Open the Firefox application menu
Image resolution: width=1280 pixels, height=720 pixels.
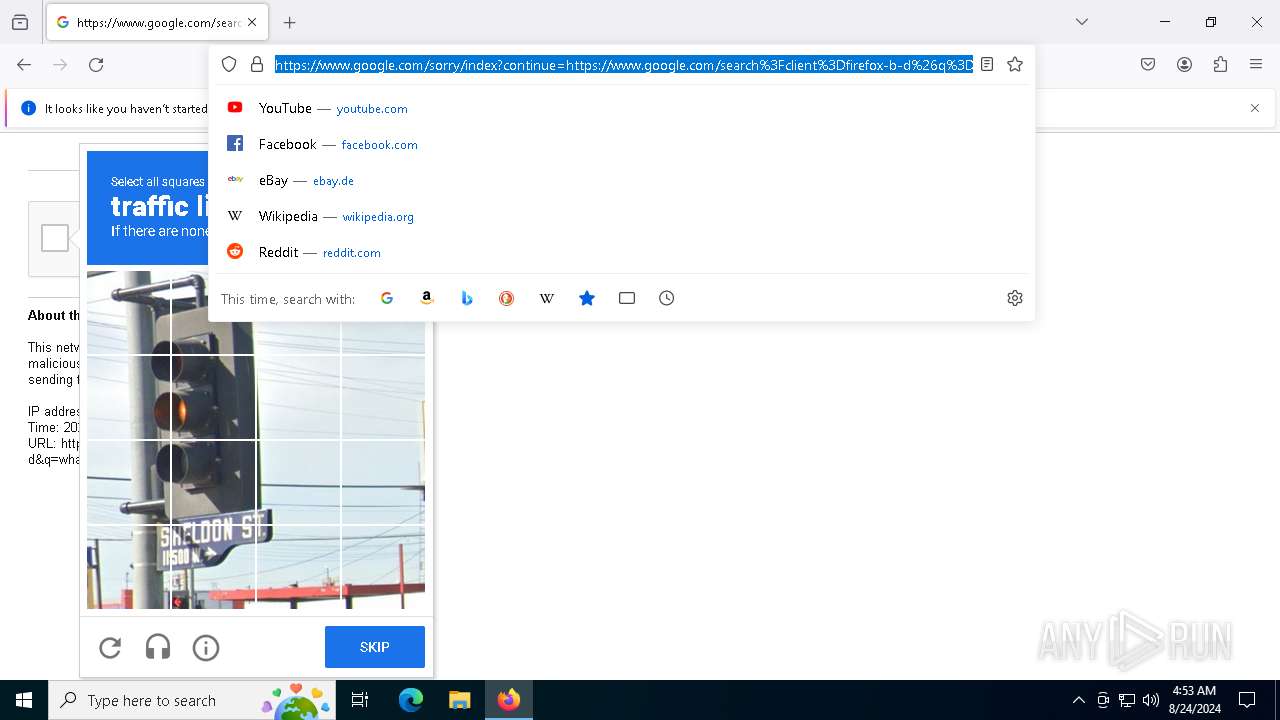tap(1256, 65)
